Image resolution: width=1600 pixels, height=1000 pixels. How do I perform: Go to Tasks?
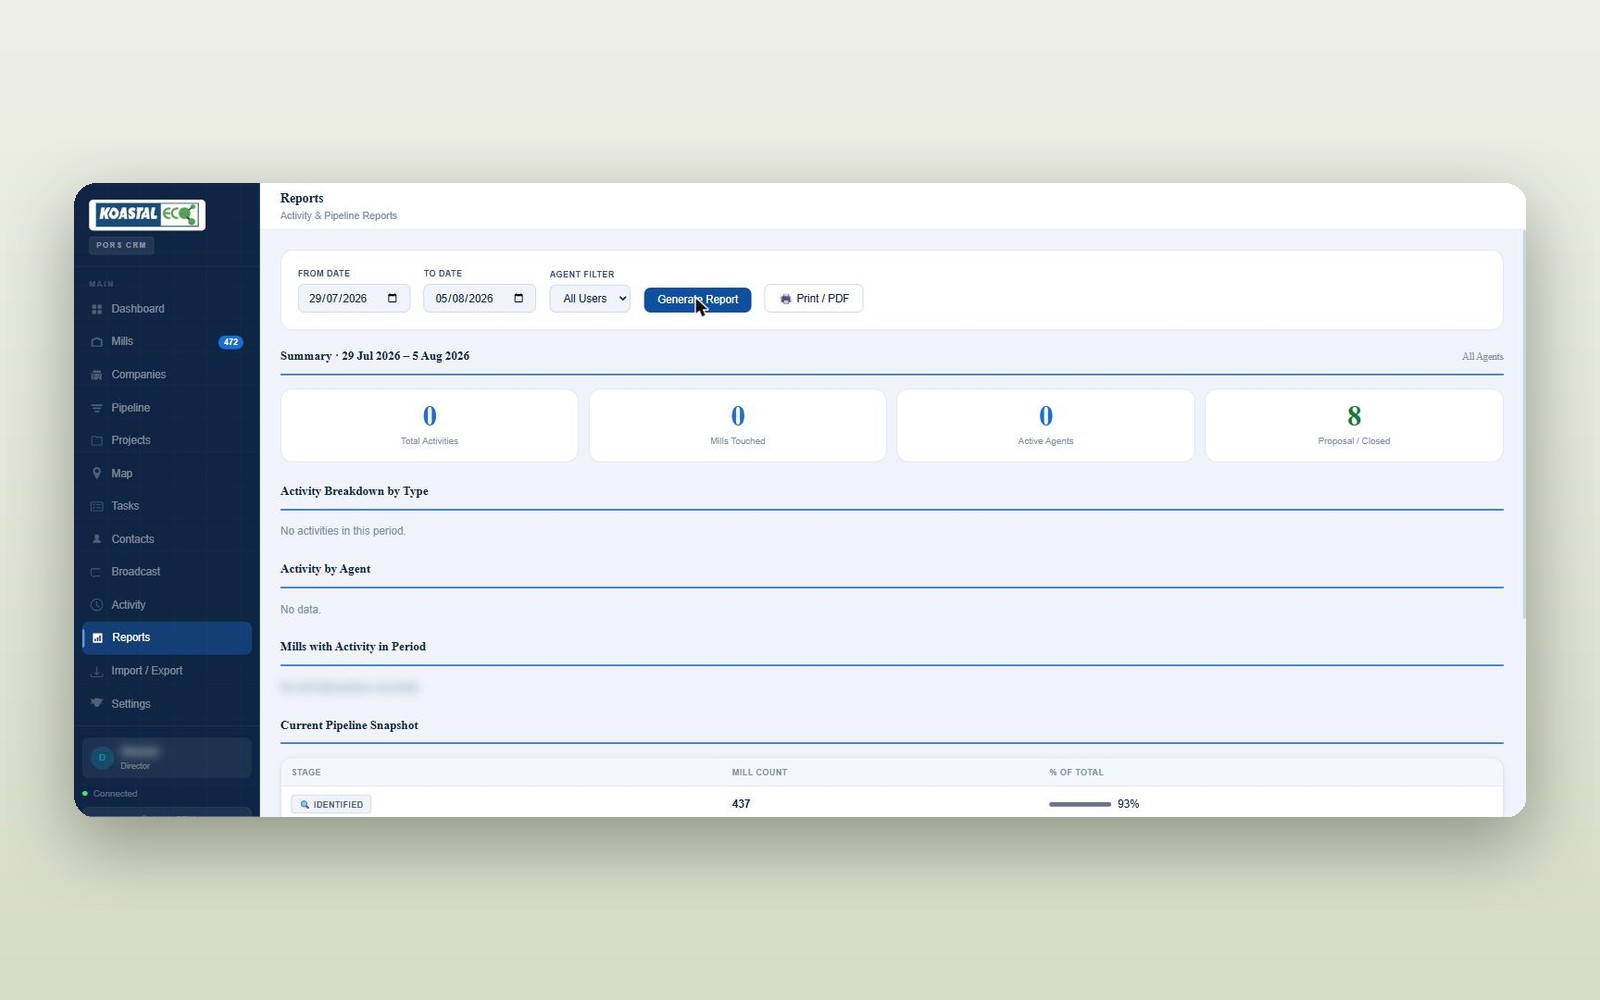pos(167,506)
